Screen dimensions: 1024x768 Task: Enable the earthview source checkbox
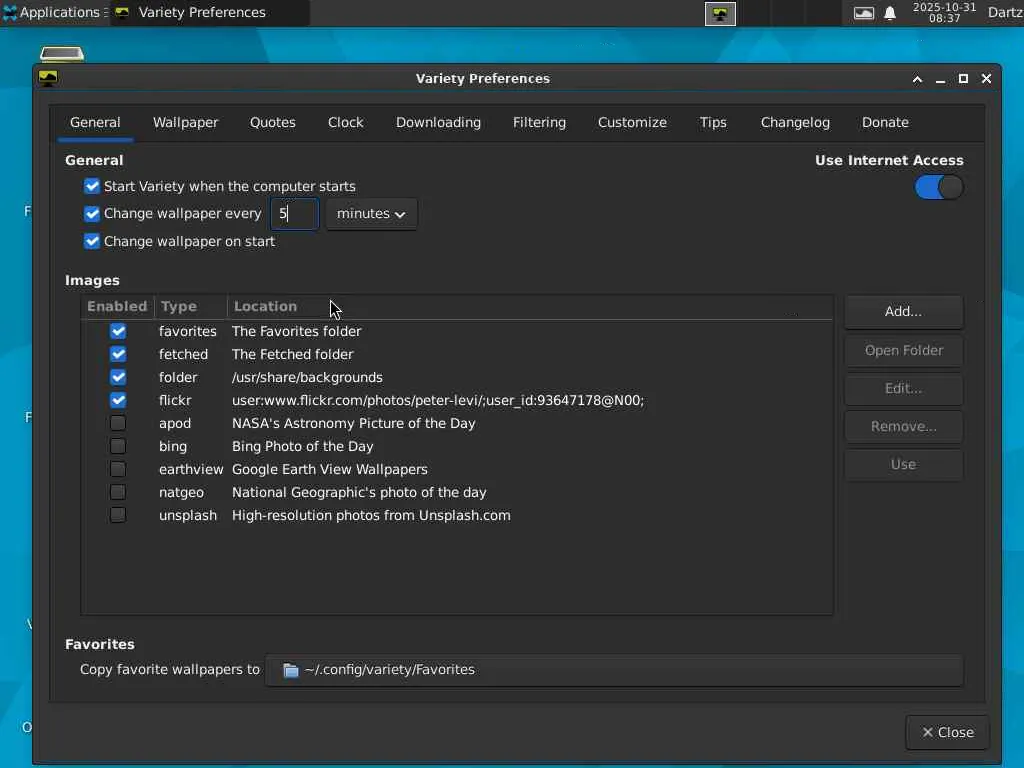coord(118,470)
